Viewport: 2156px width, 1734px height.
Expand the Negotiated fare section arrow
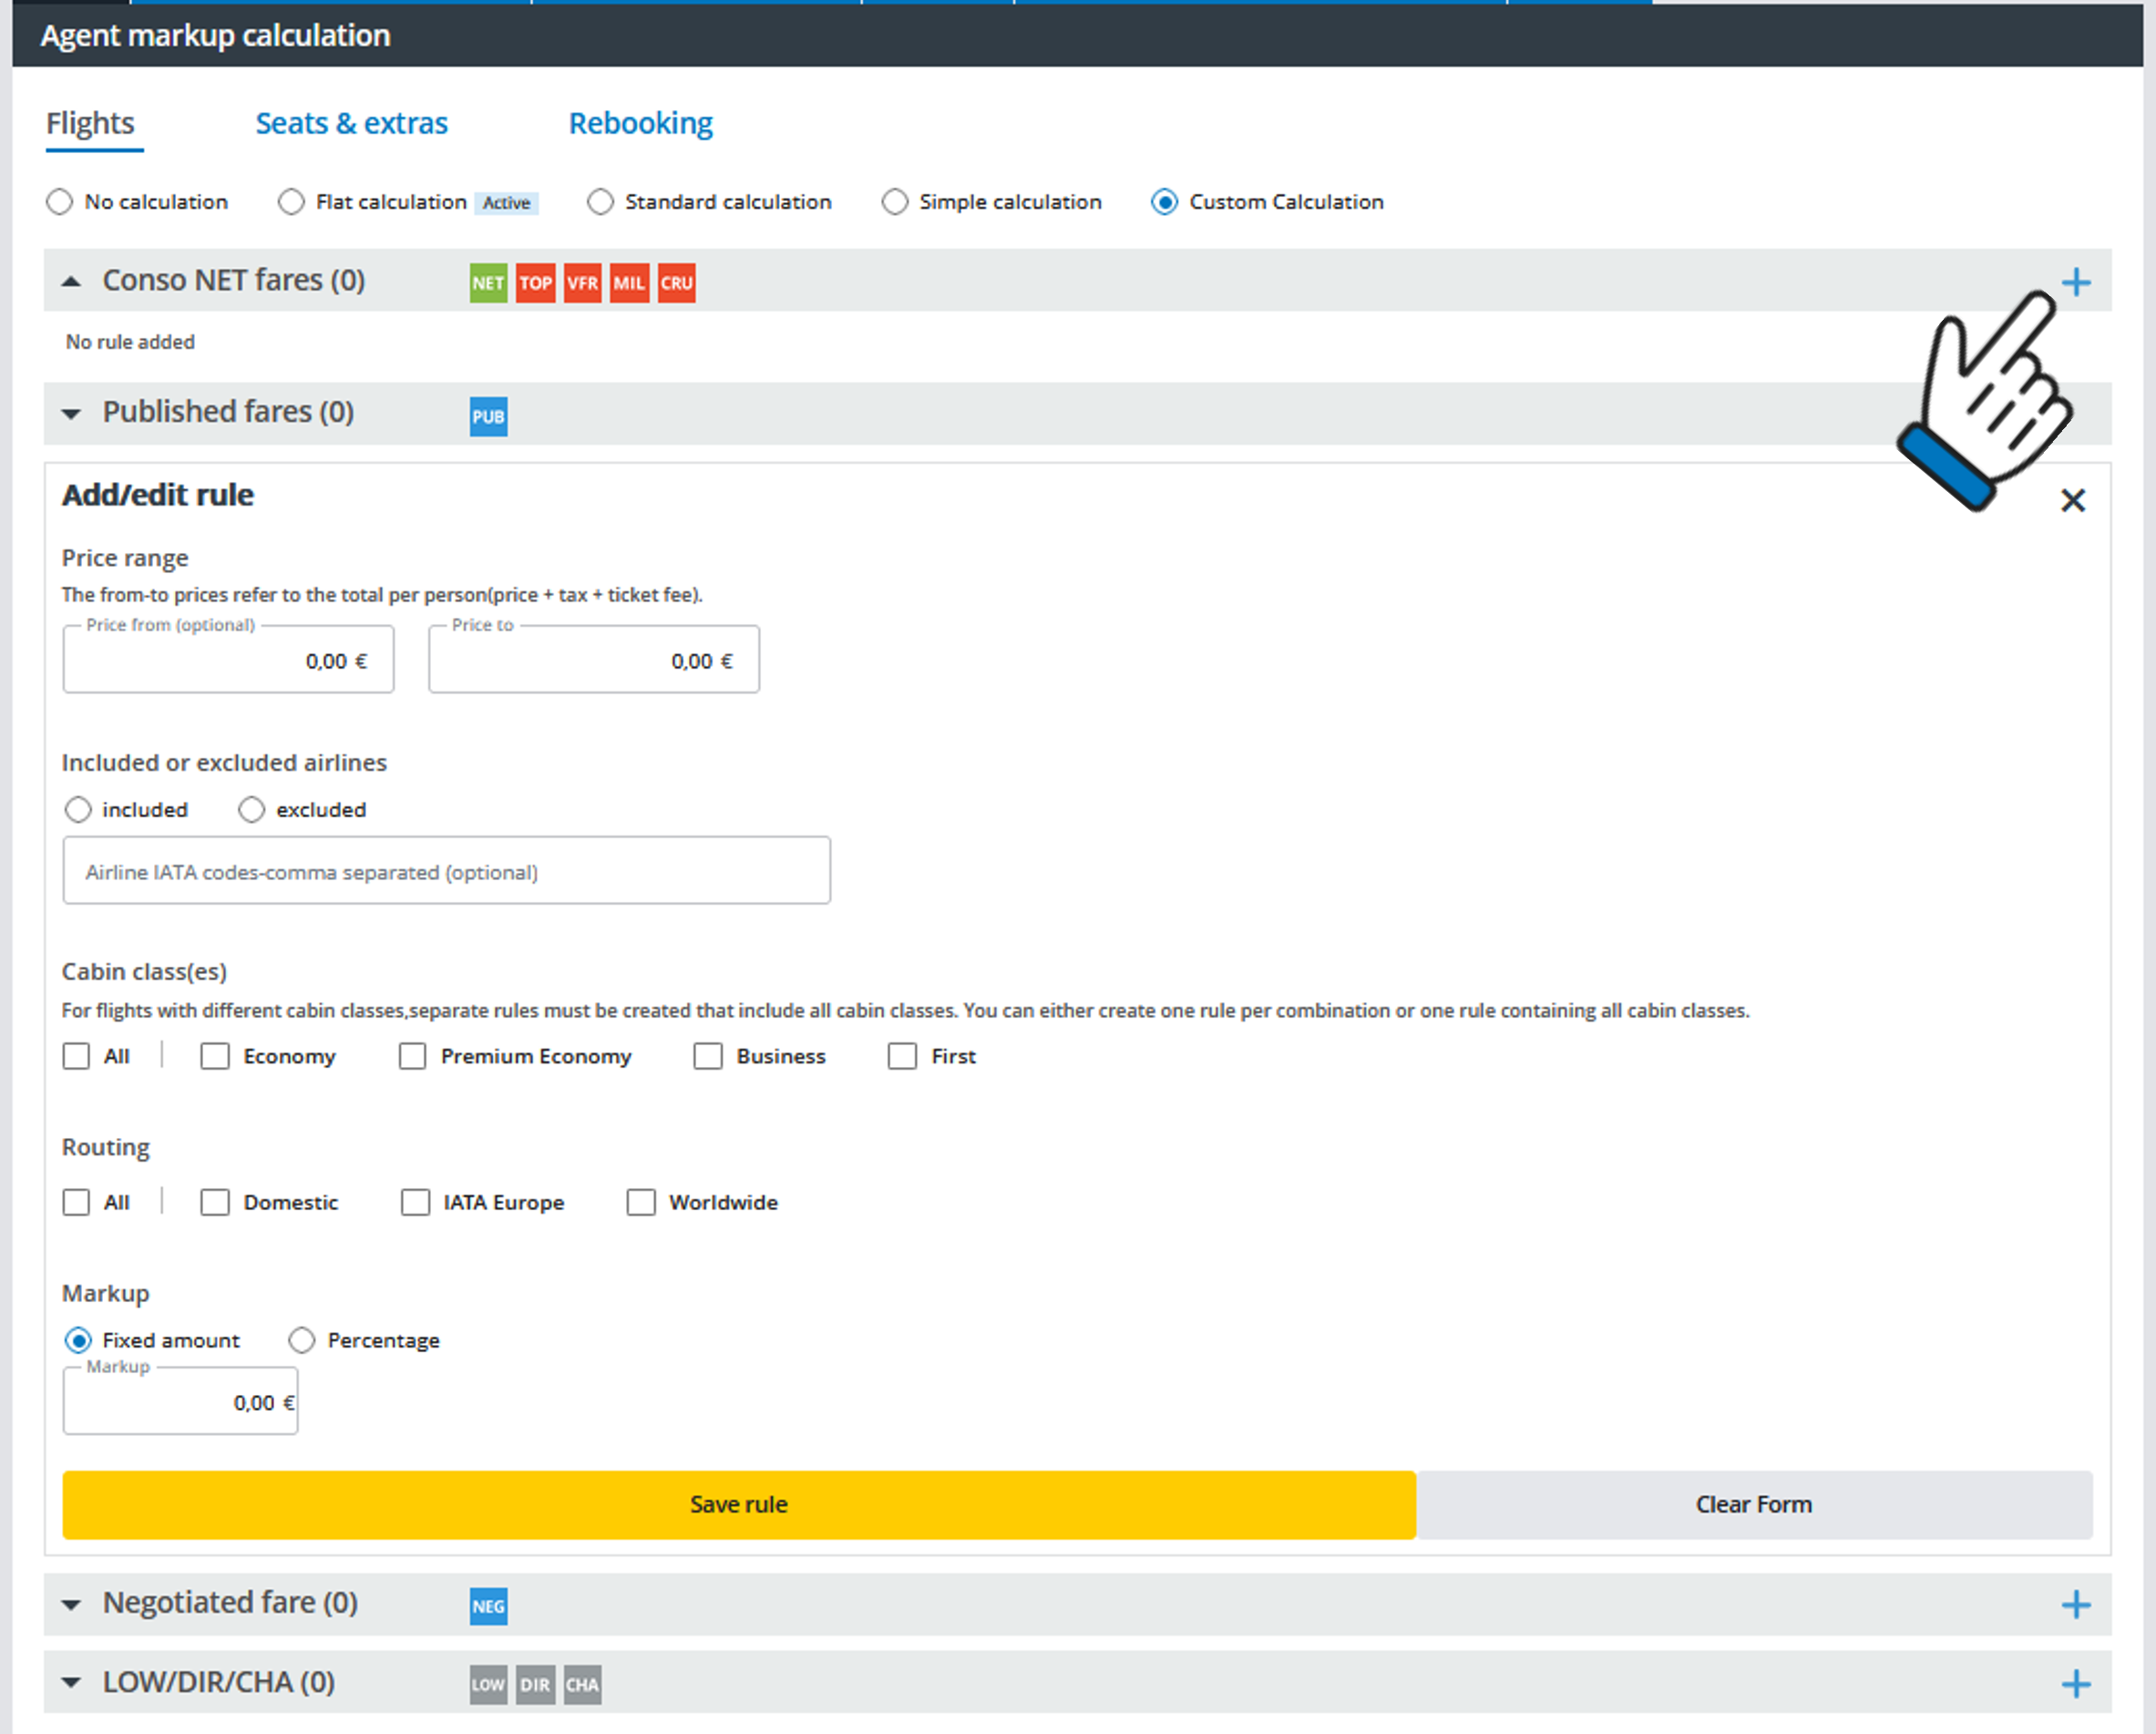pos(71,1605)
